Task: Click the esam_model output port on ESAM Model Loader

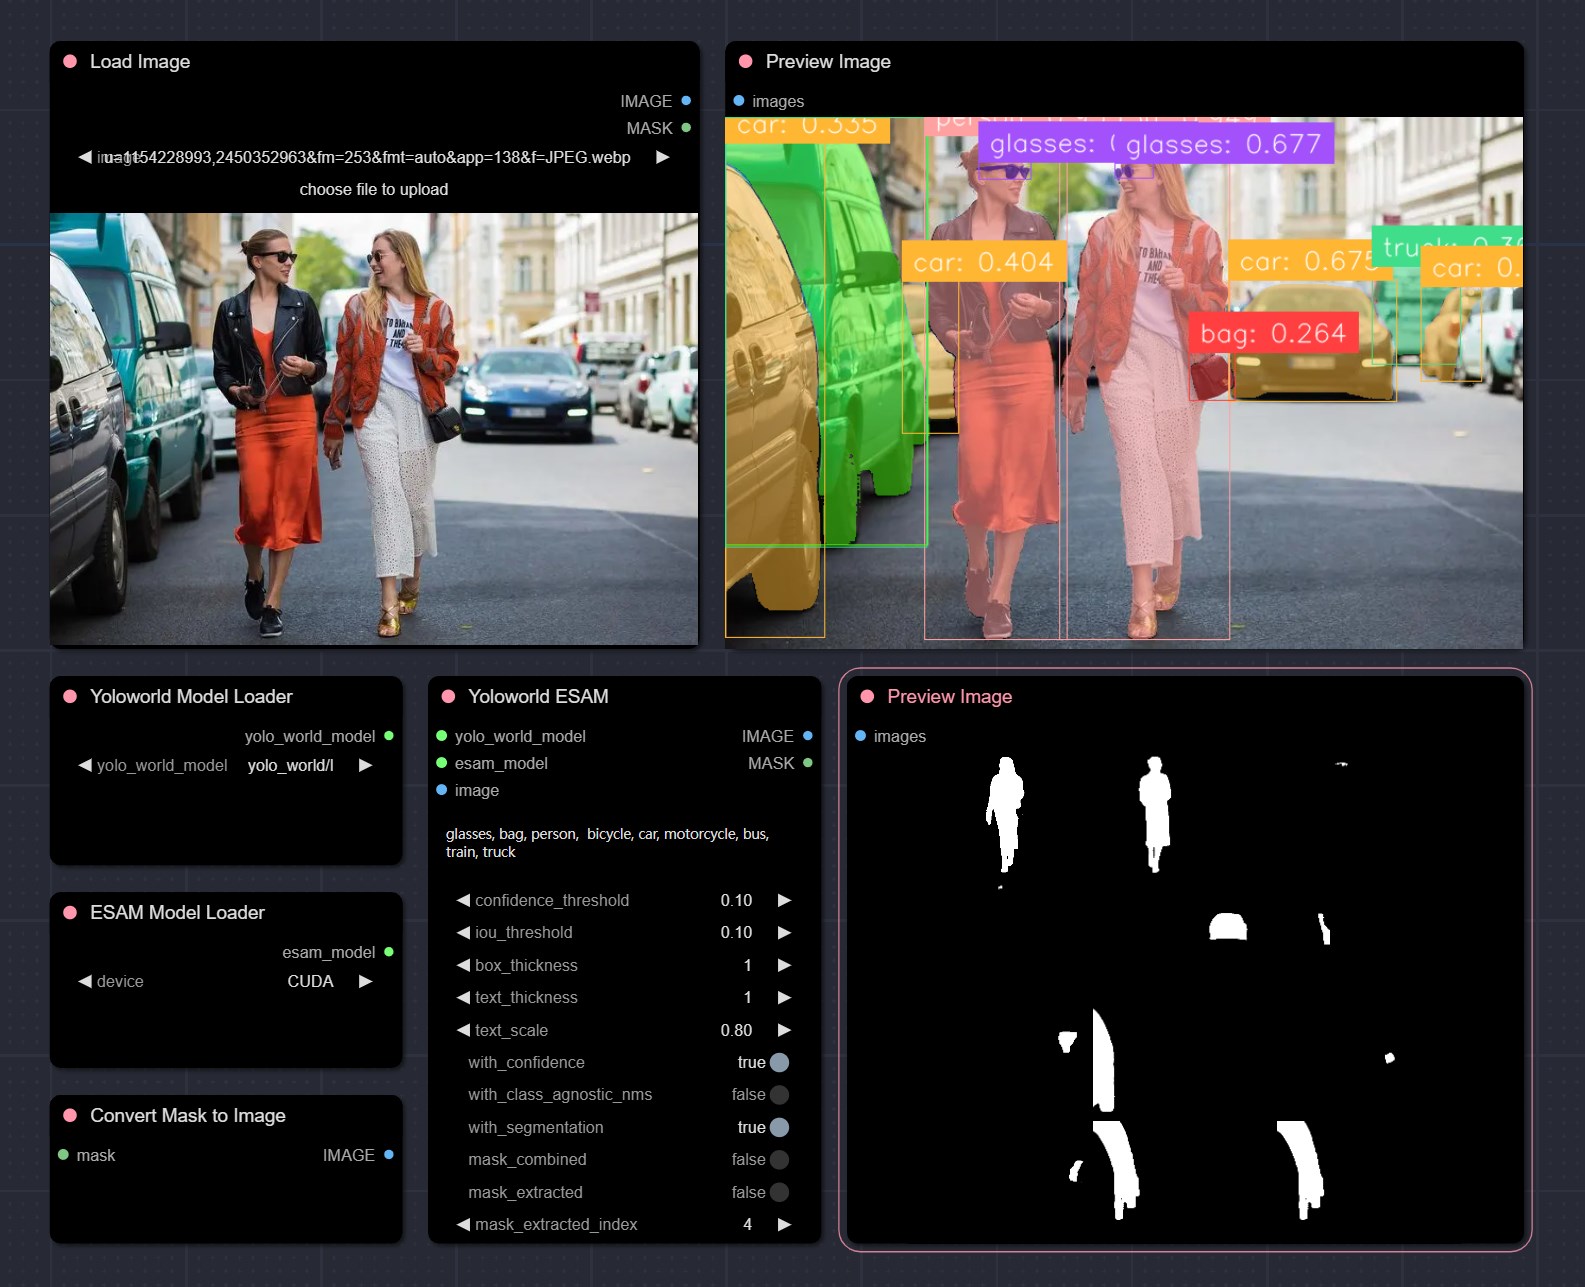Action: (x=389, y=952)
